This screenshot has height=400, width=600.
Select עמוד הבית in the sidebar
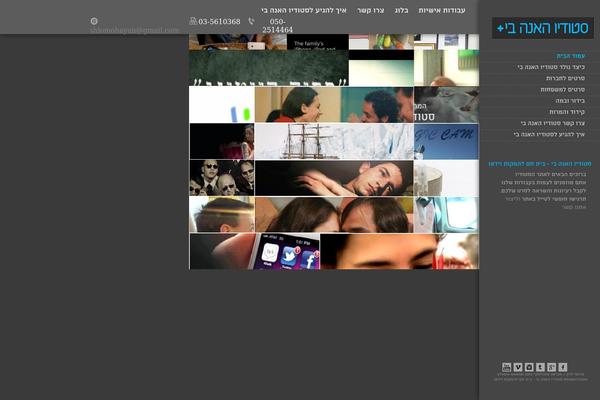tap(571, 56)
